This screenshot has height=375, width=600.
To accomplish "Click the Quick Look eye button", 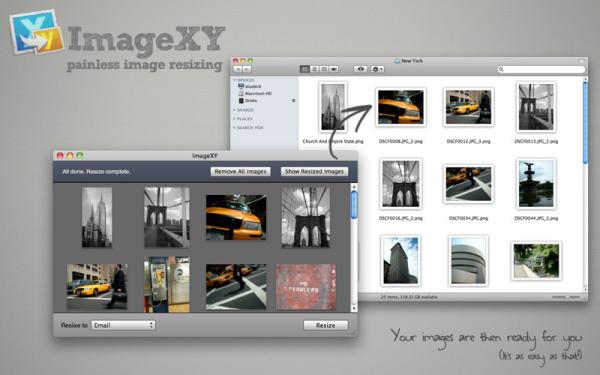I will point(360,69).
